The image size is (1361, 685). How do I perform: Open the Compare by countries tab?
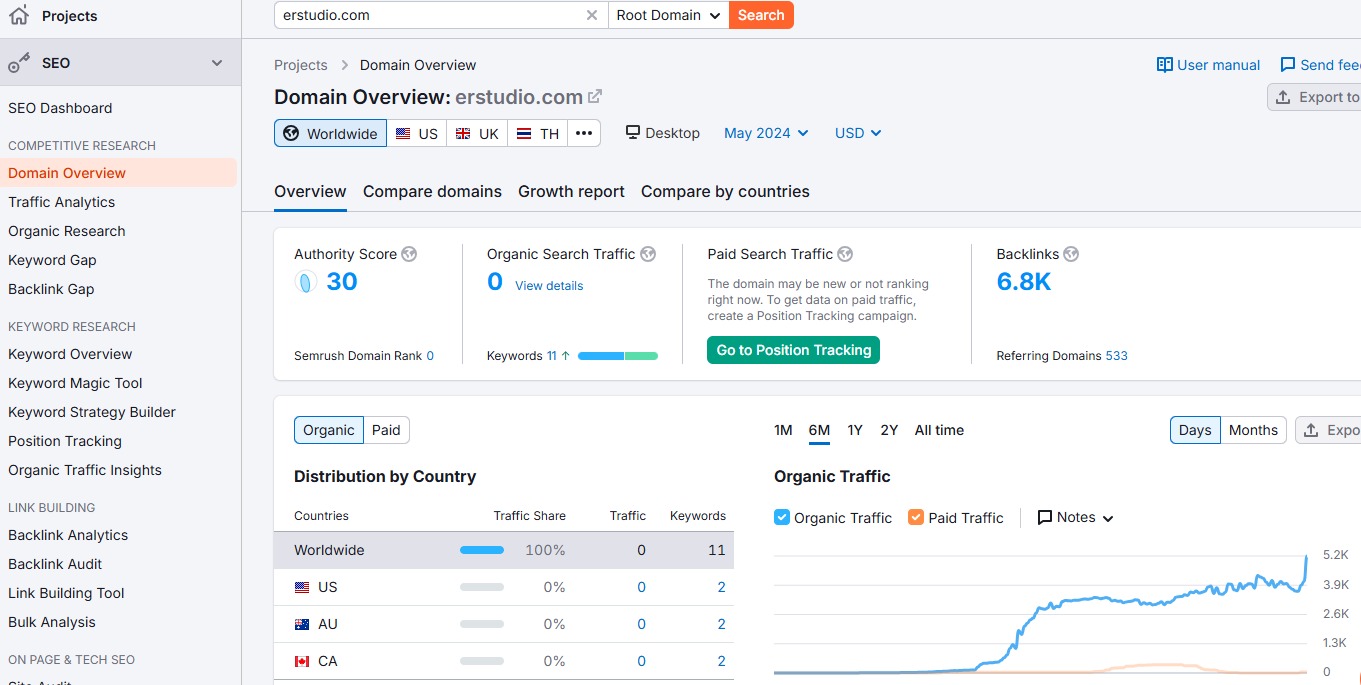(725, 192)
